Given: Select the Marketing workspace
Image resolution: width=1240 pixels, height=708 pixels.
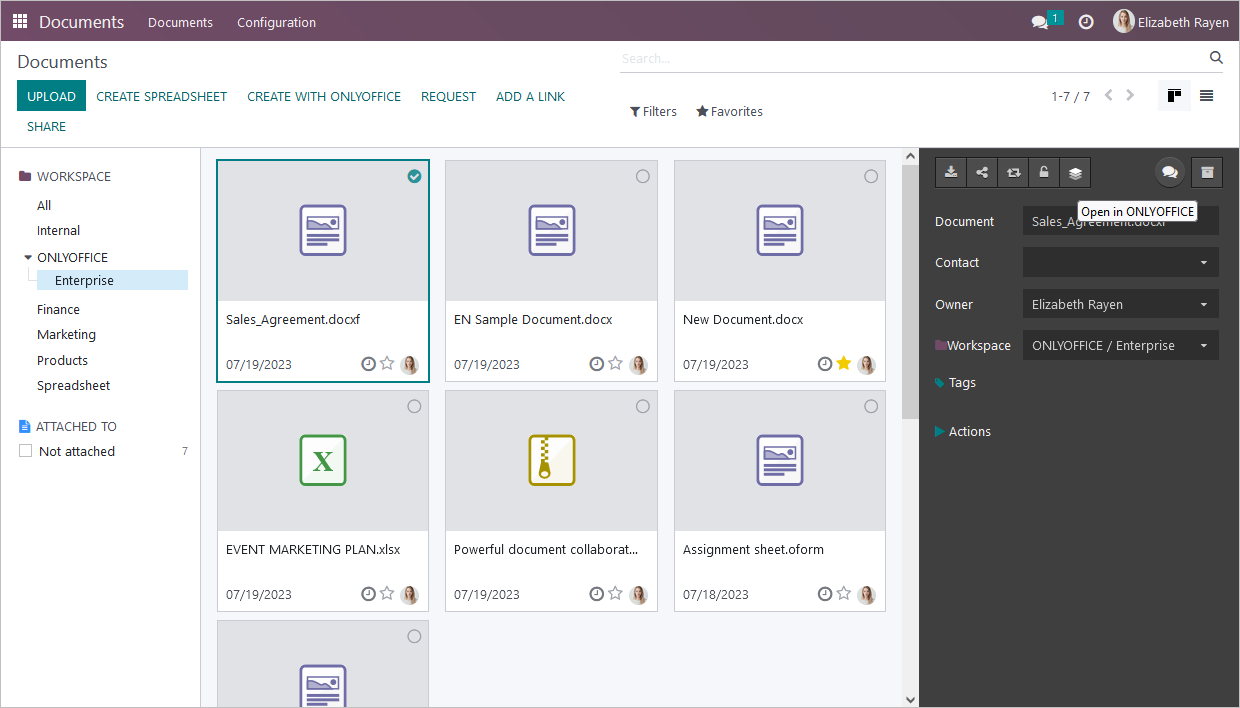Looking at the screenshot, I should [66, 334].
